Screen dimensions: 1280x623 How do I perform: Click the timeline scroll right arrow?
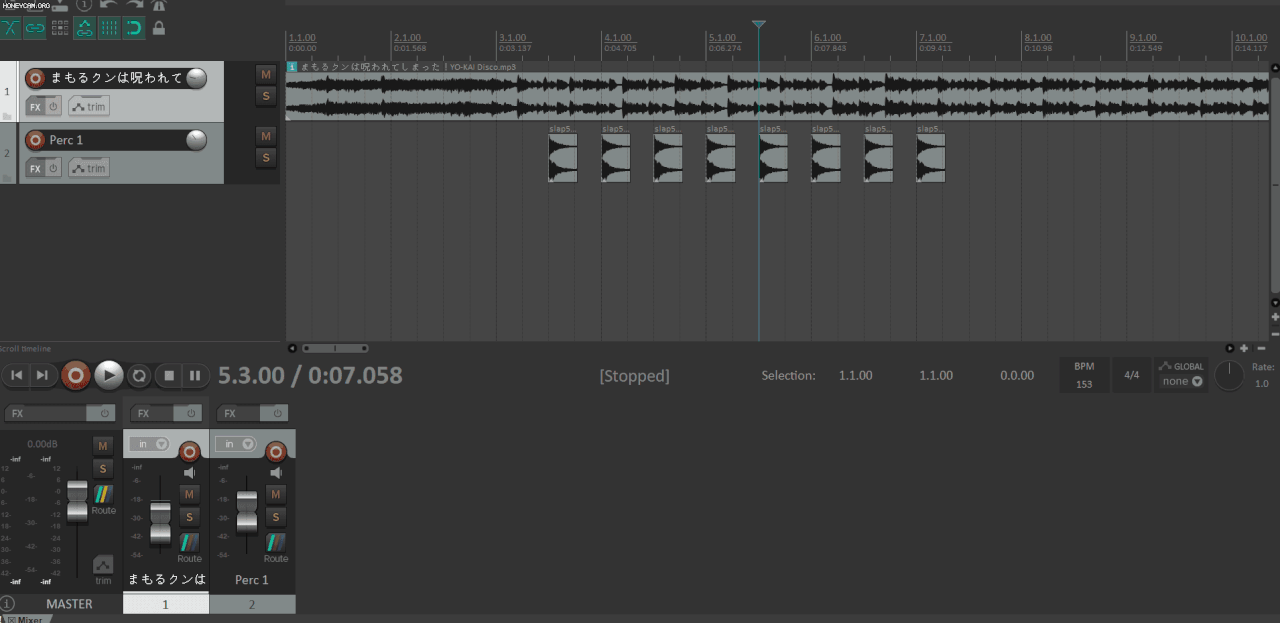1230,348
